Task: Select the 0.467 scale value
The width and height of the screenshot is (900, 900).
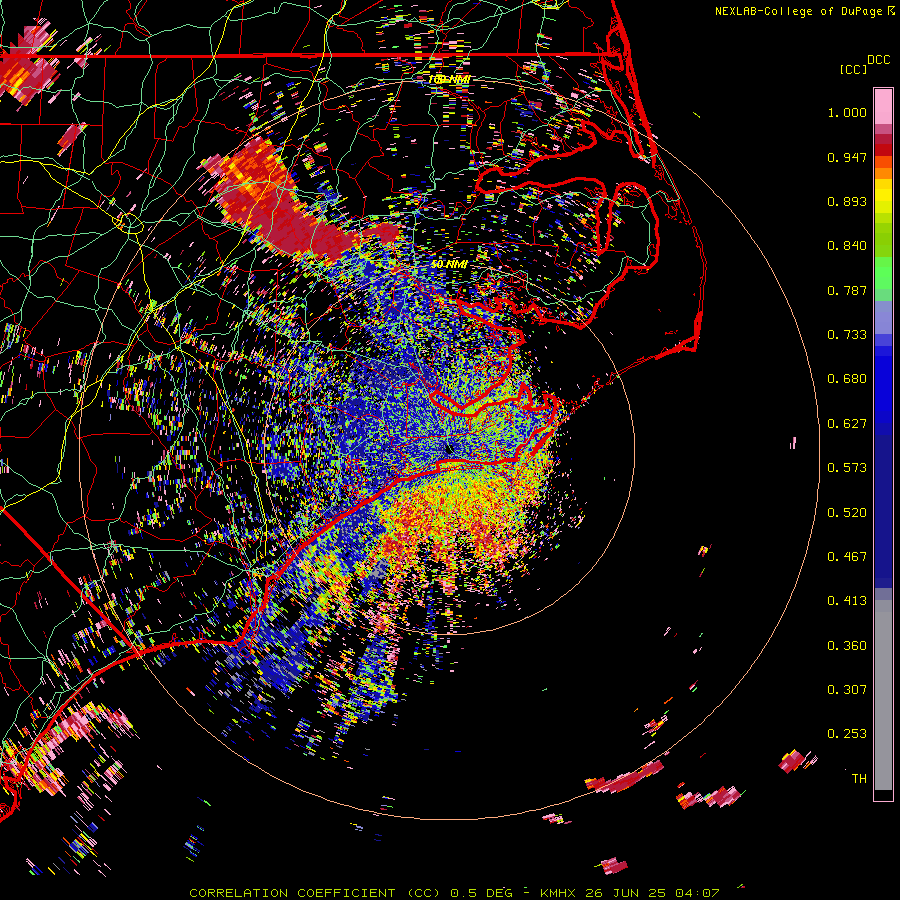Action: point(847,557)
